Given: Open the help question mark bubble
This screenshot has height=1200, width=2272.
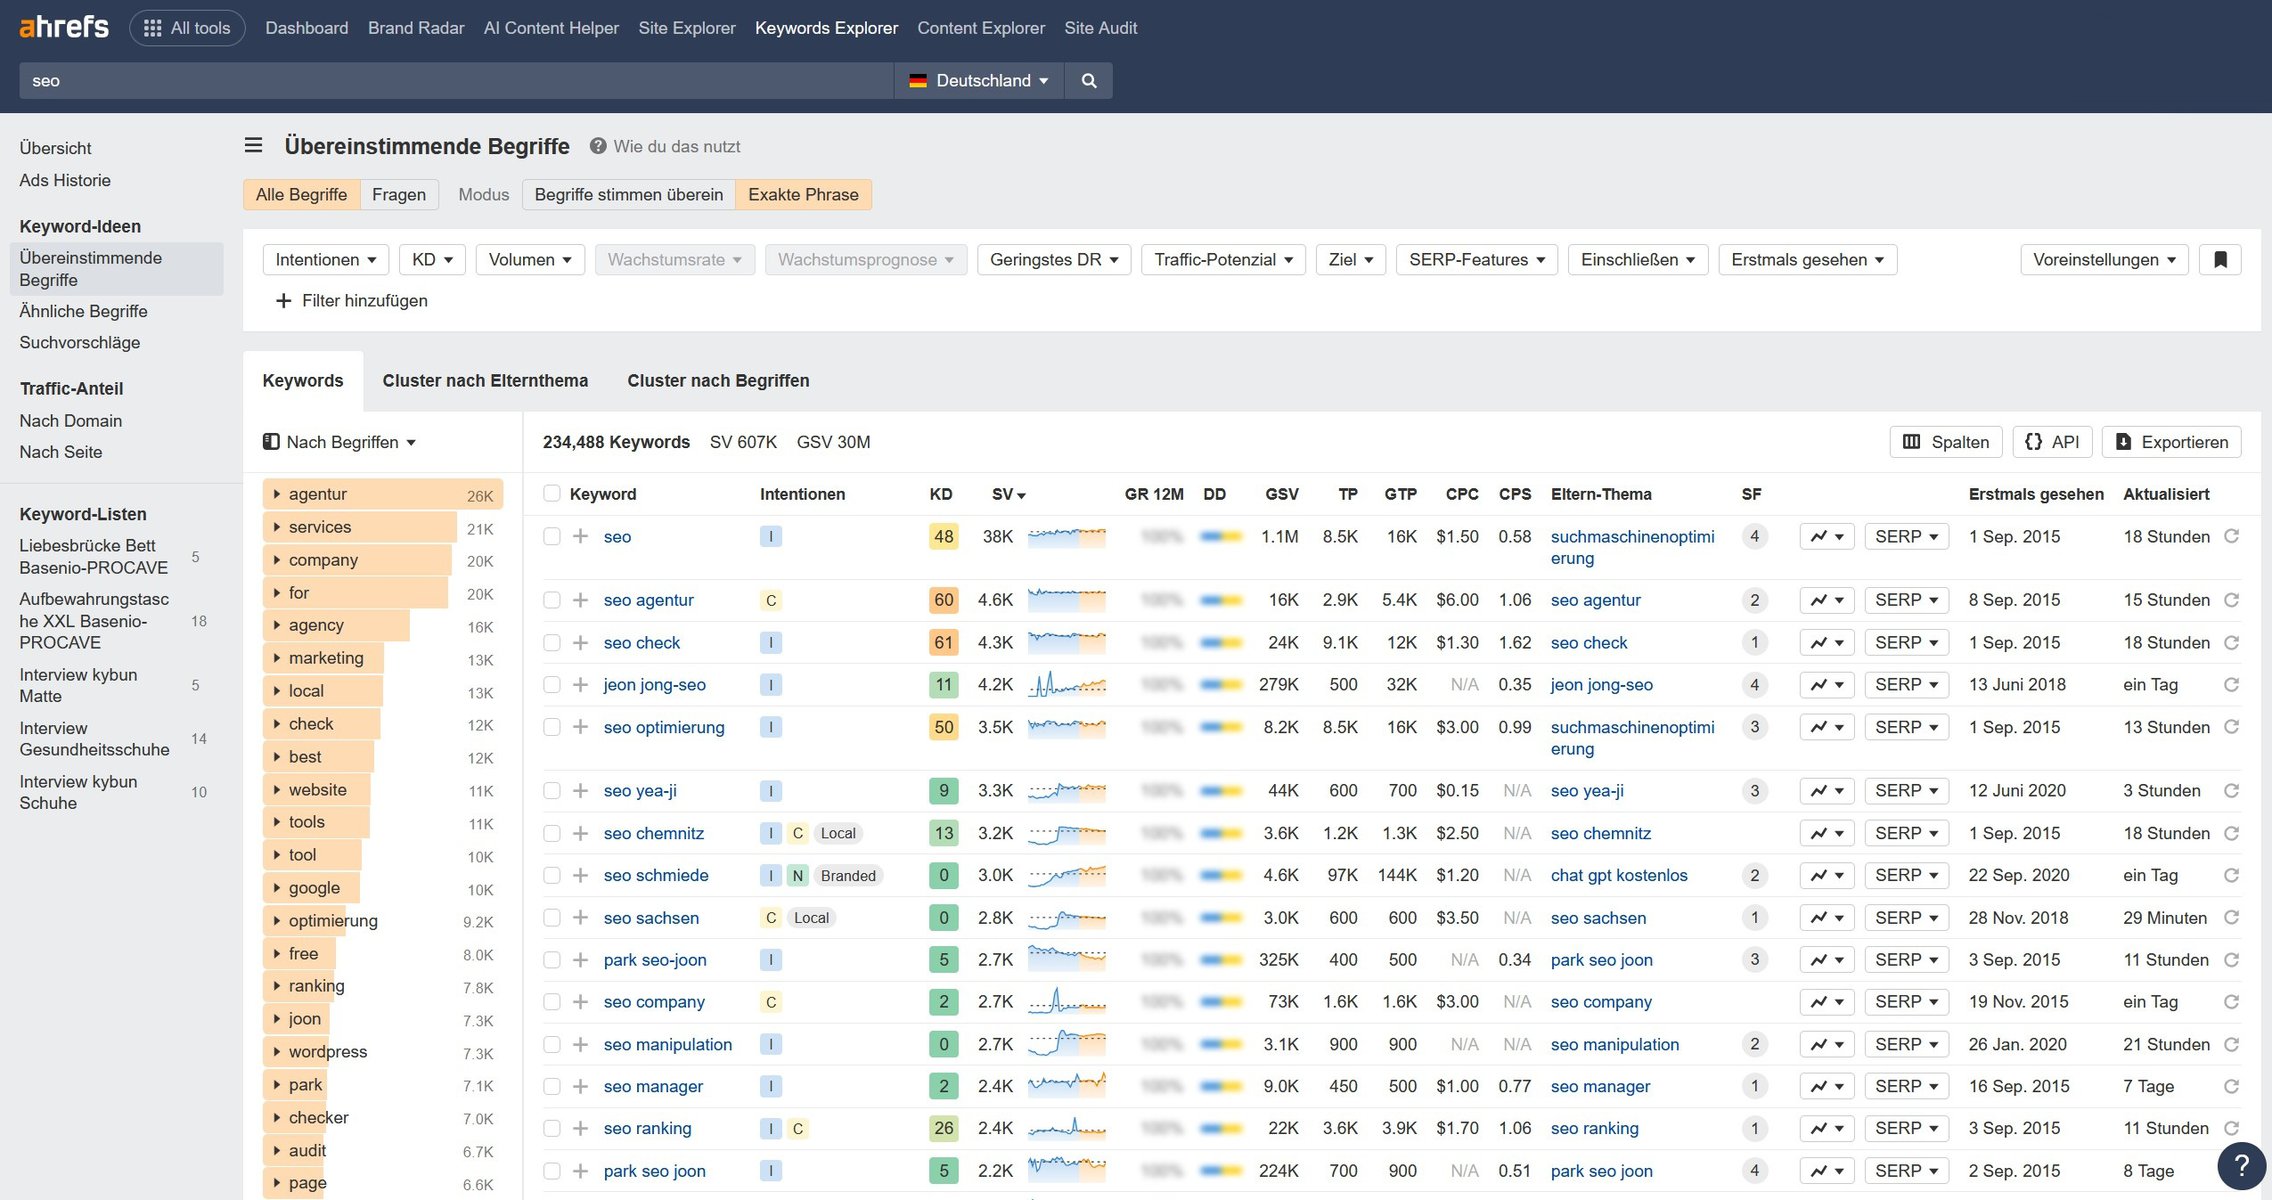Looking at the screenshot, I should click(2241, 1166).
